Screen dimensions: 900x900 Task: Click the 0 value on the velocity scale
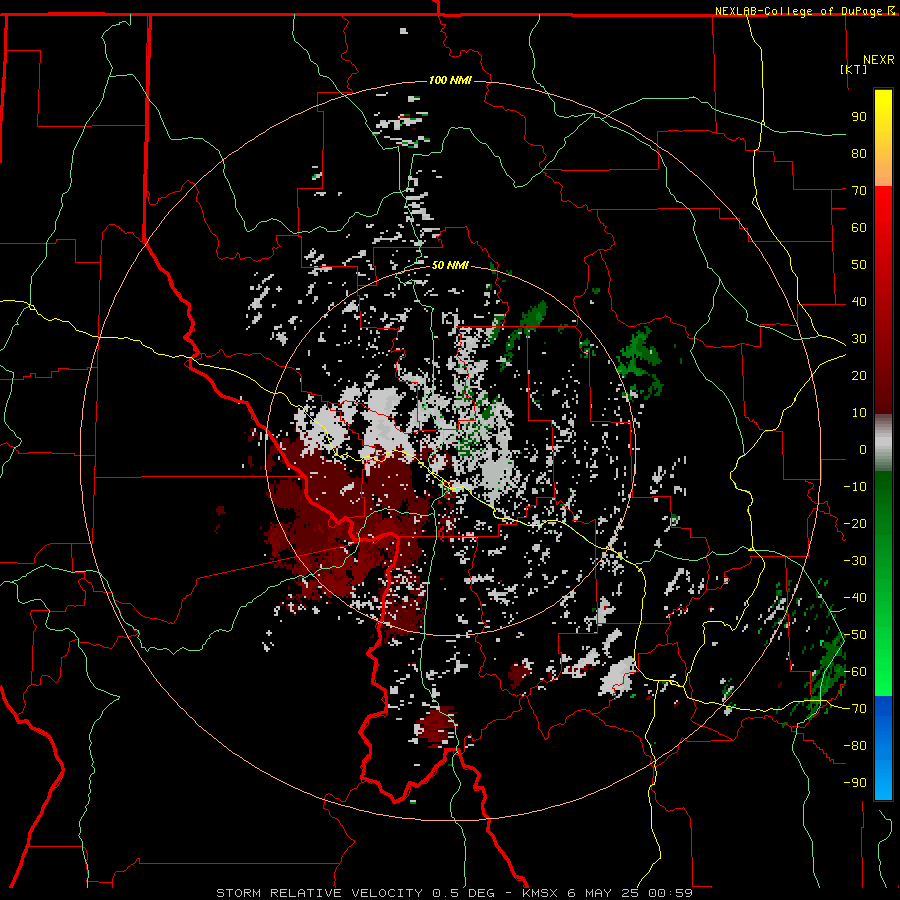[863, 450]
